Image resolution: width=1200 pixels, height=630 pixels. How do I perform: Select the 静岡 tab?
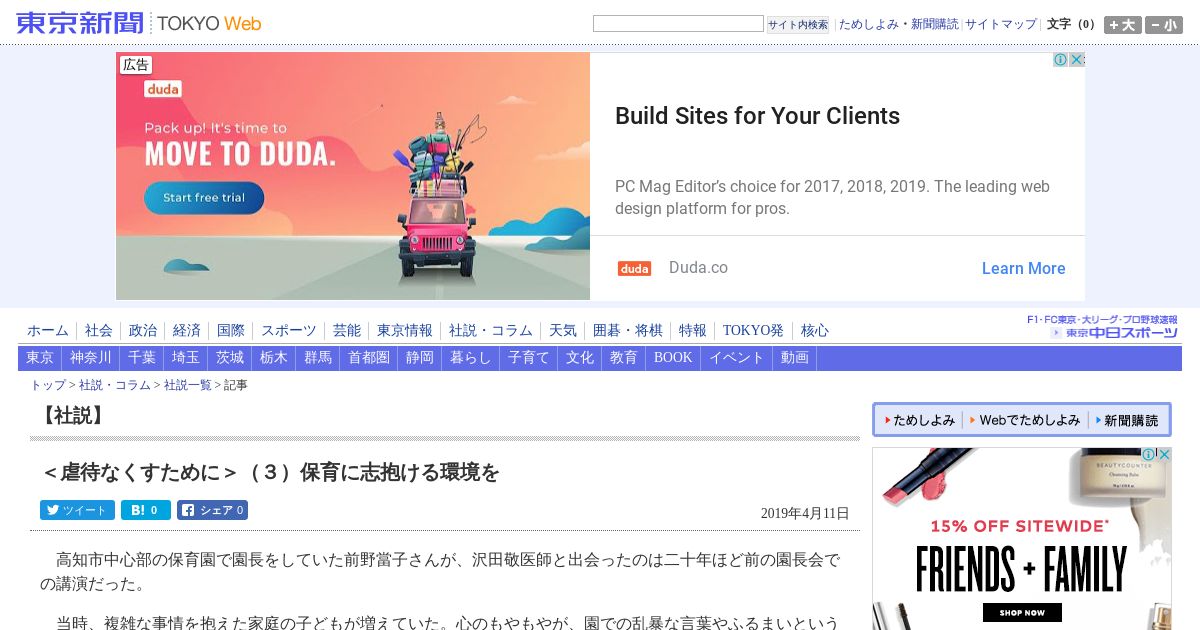(420, 358)
